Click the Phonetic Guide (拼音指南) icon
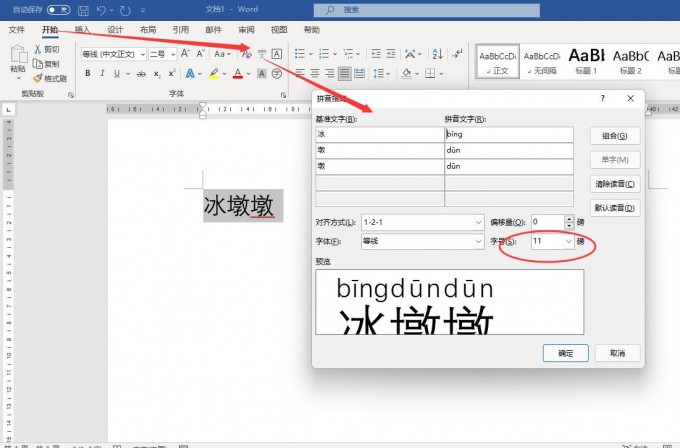Image resolution: width=680 pixels, height=448 pixels. coord(262,54)
